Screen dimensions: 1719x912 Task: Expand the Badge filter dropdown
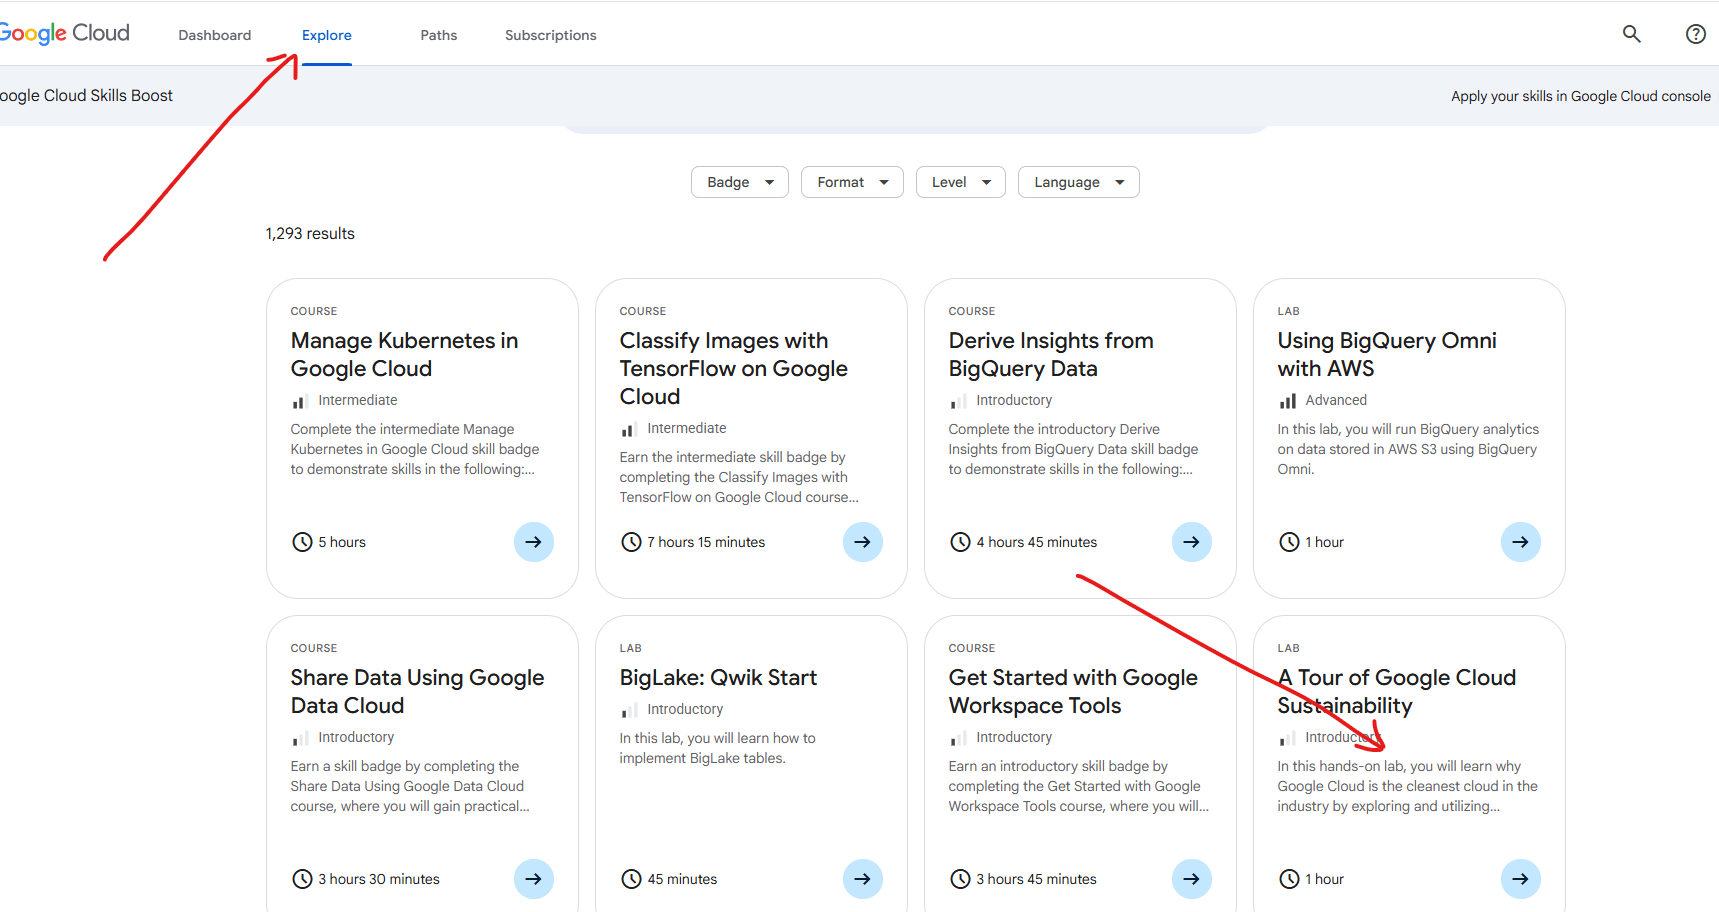pos(740,182)
